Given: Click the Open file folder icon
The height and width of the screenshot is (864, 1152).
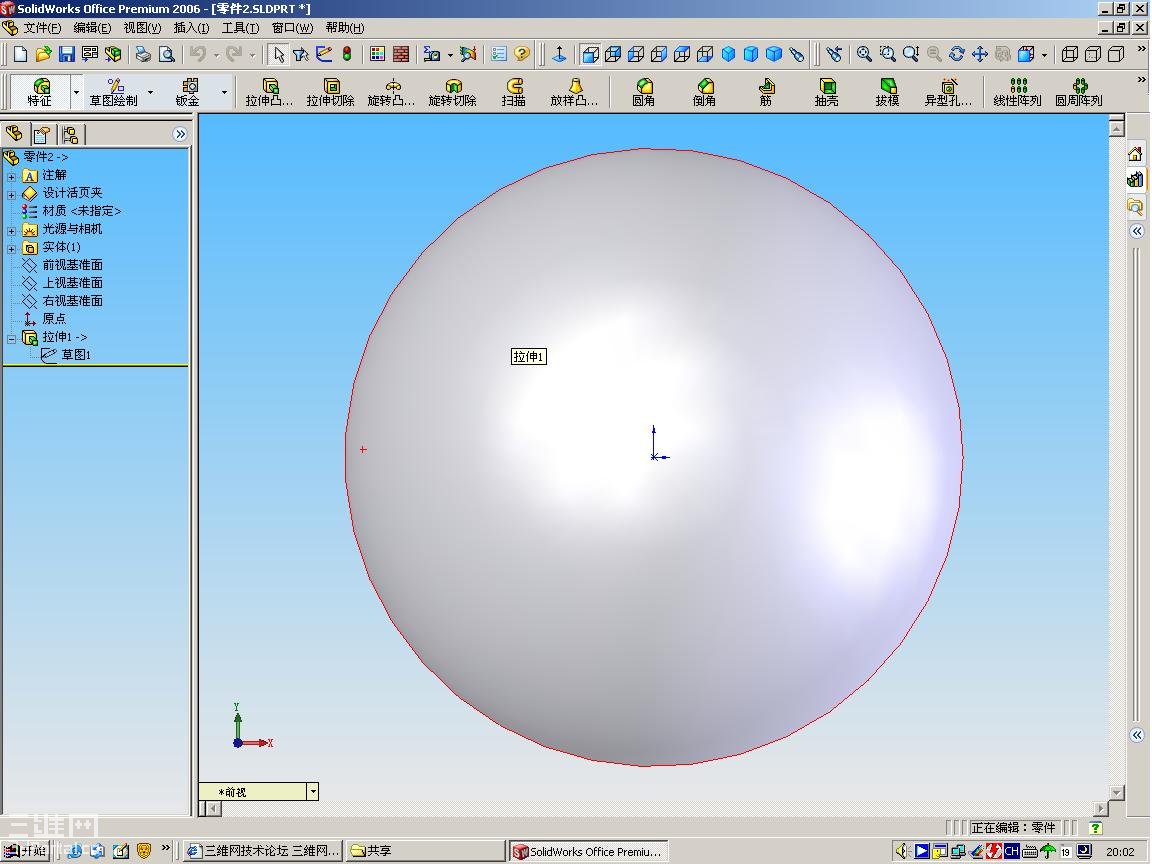Looking at the screenshot, I should point(44,54).
